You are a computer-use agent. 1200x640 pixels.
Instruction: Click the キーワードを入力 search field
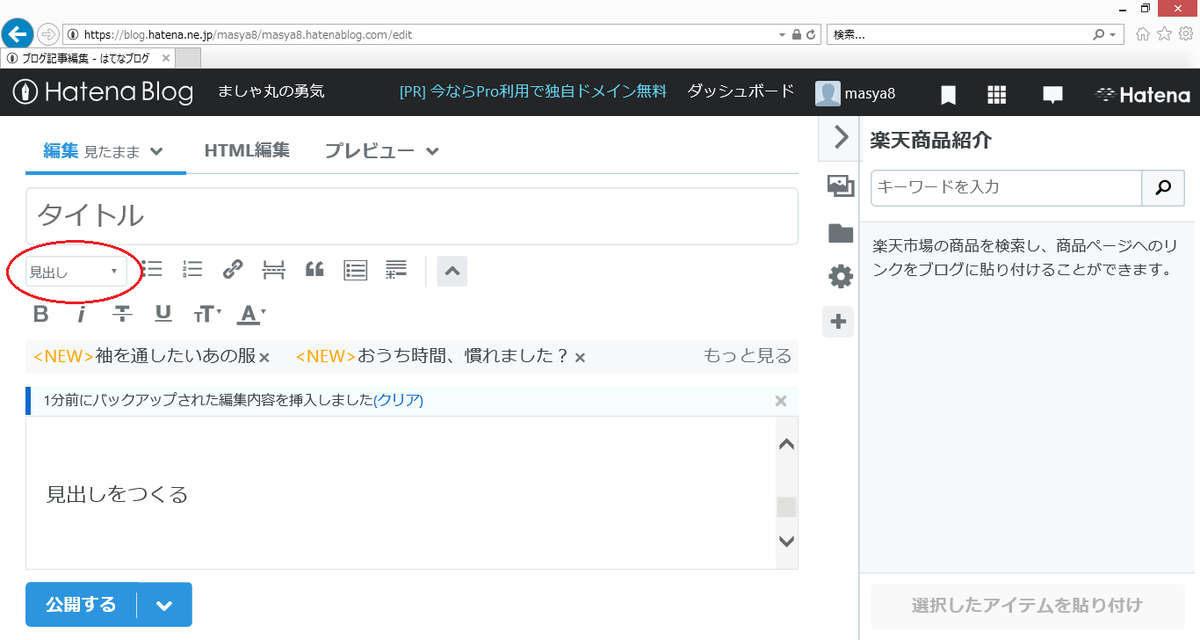(x=1007, y=187)
